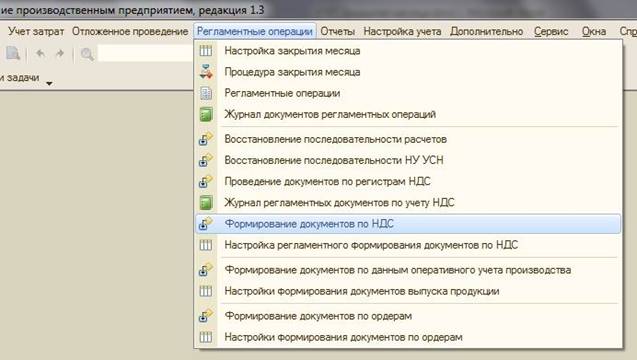Viewport: 637px width, 360px height.
Task: Click green icon beside Журнал регламентных документов по учету НДС
Action: [x=206, y=202]
